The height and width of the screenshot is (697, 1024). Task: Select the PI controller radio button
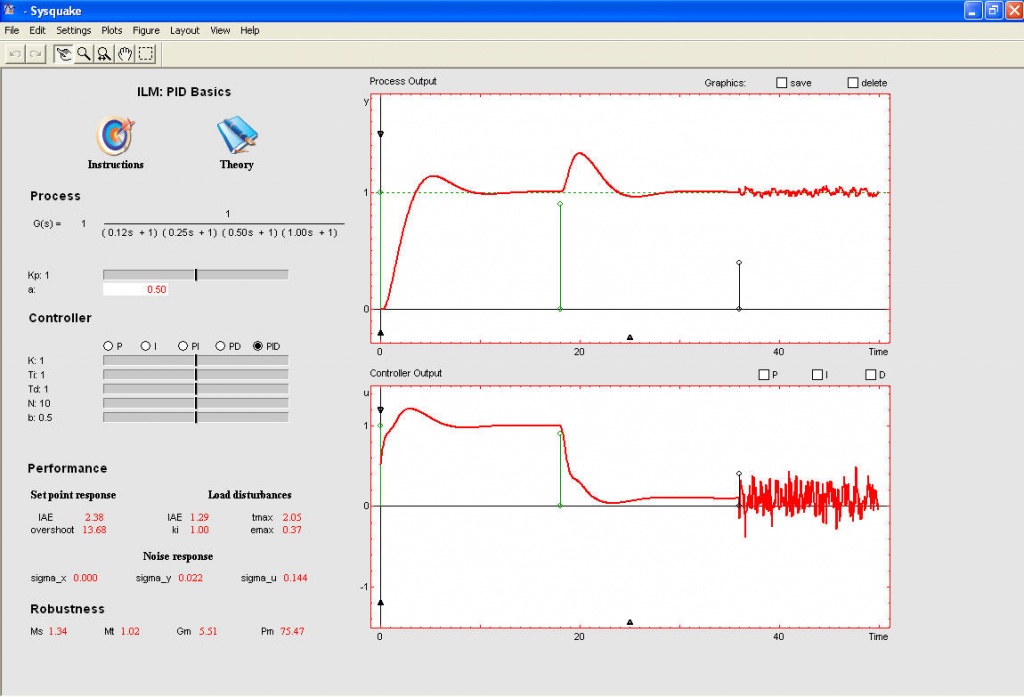click(x=183, y=346)
